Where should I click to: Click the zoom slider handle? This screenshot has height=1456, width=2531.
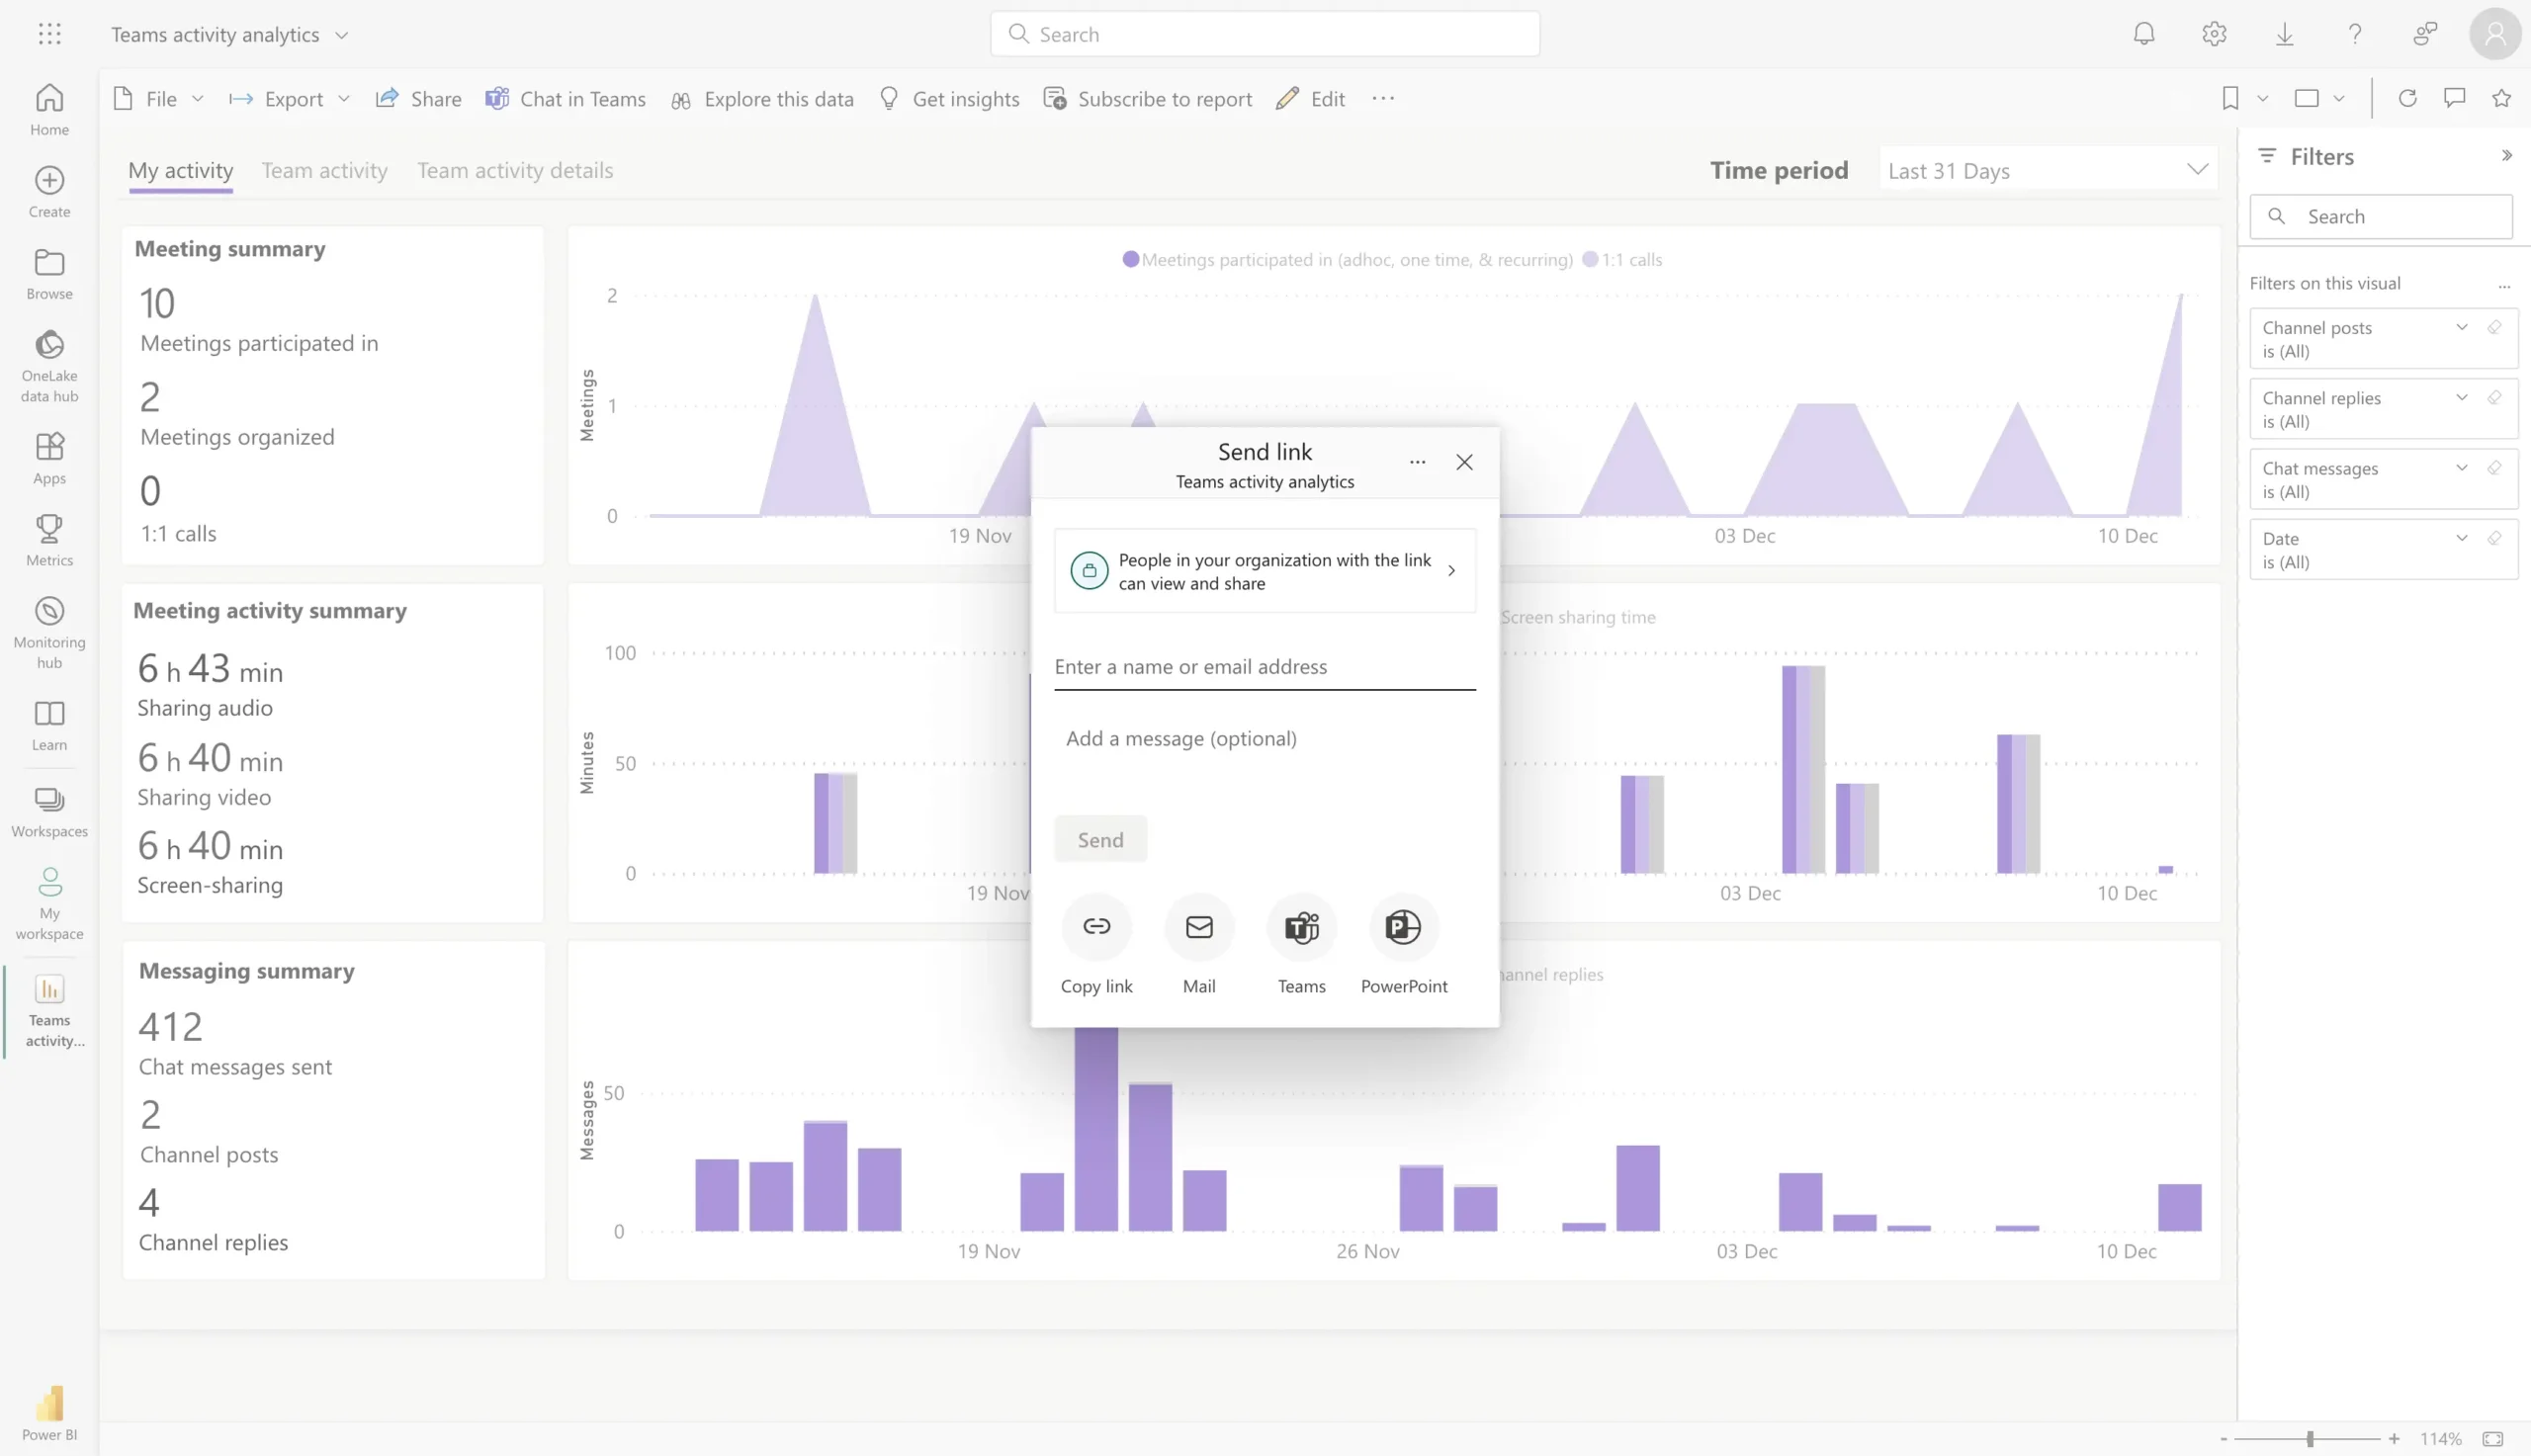[x=2310, y=1439]
